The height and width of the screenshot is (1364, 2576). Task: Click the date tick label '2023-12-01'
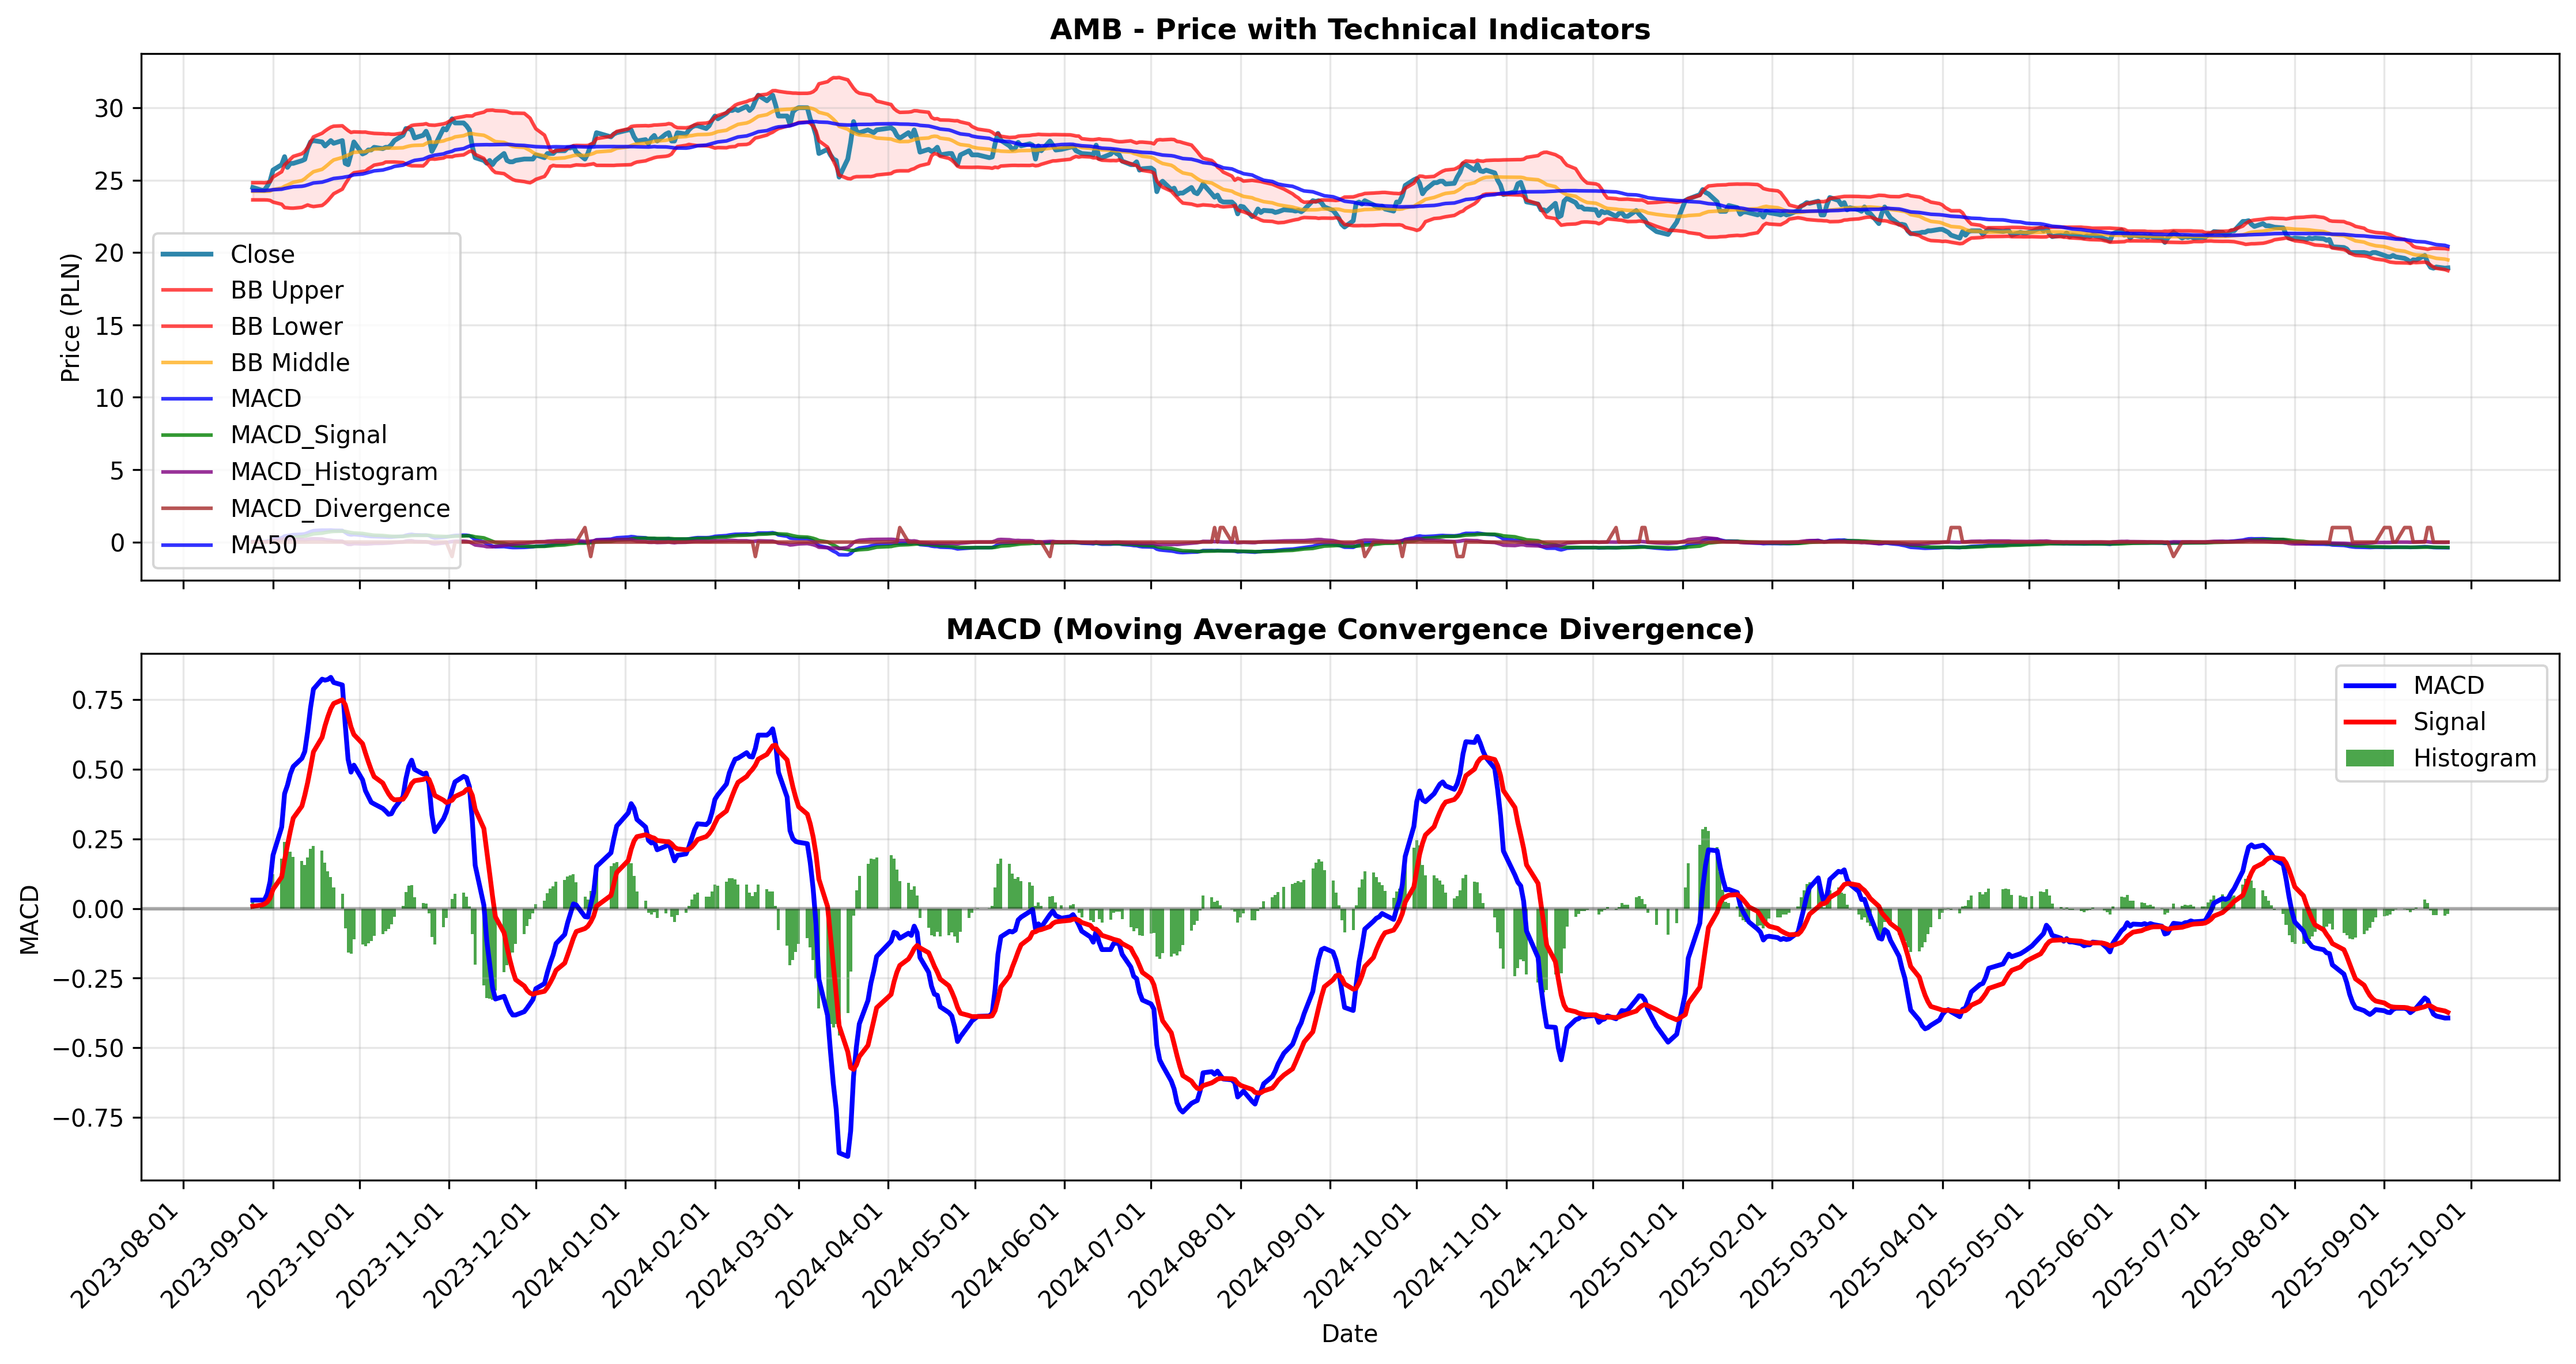[x=478, y=1255]
